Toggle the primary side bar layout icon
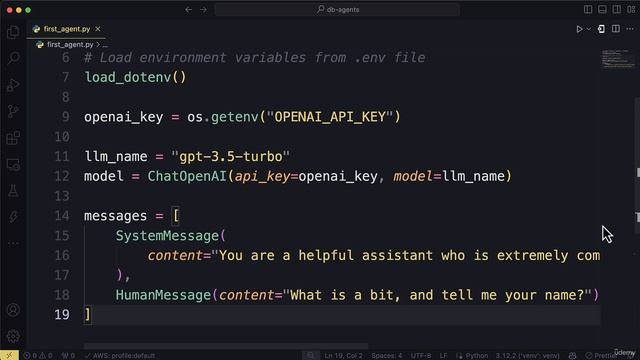Viewport: 640px width, 360px height. 588,9
